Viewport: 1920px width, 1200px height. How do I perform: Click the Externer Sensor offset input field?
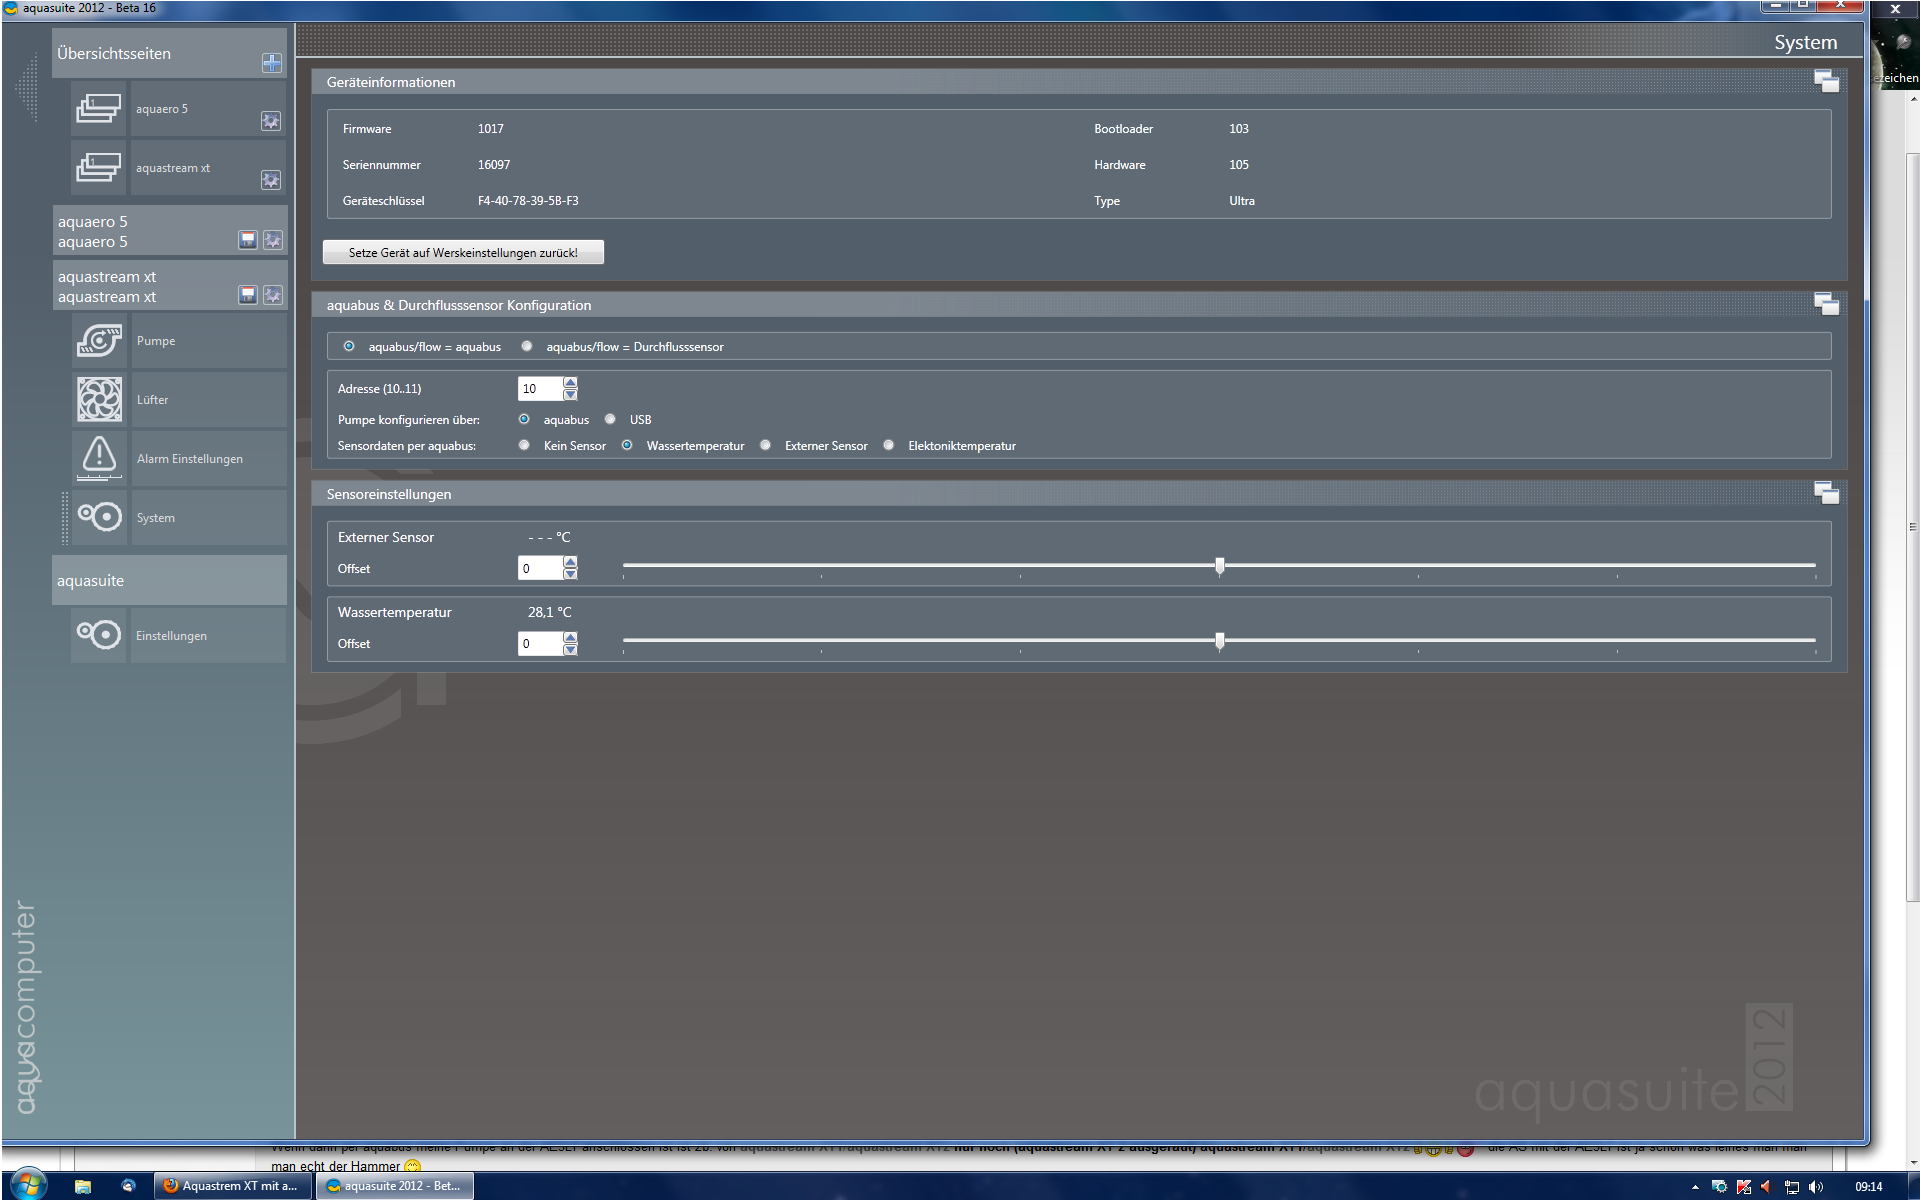coord(539,569)
